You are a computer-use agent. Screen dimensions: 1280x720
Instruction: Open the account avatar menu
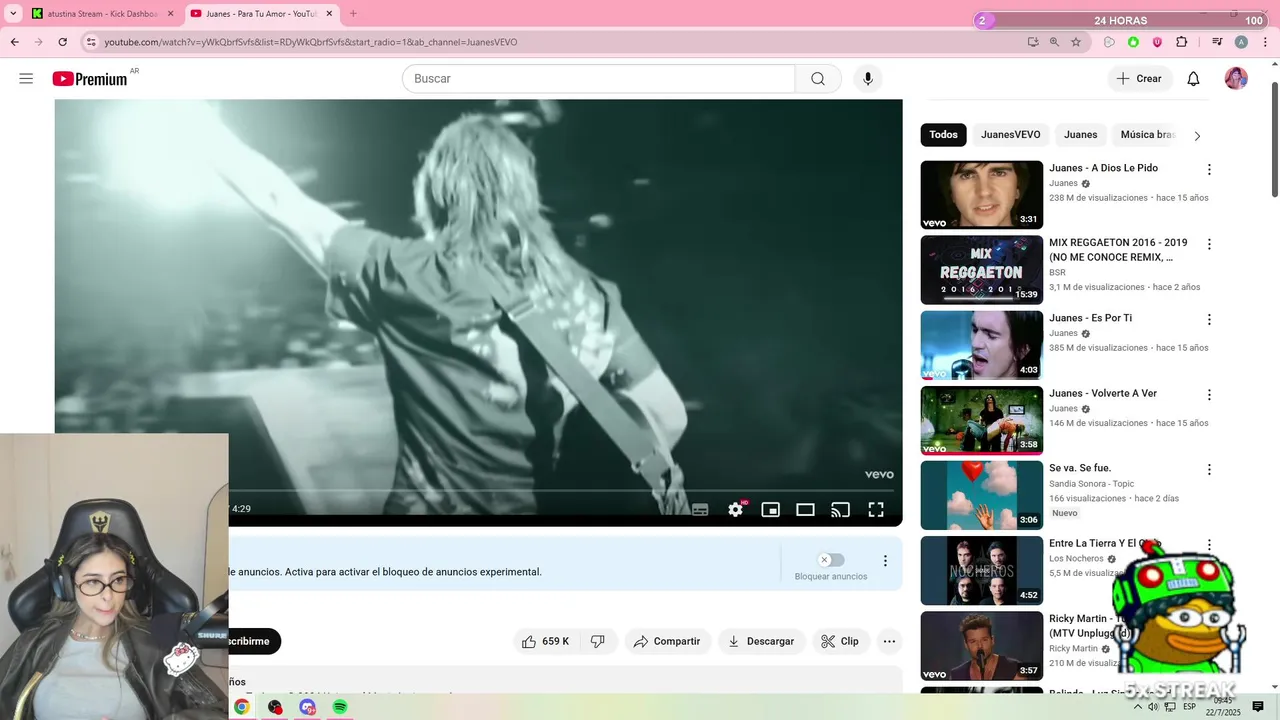click(x=1236, y=79)
